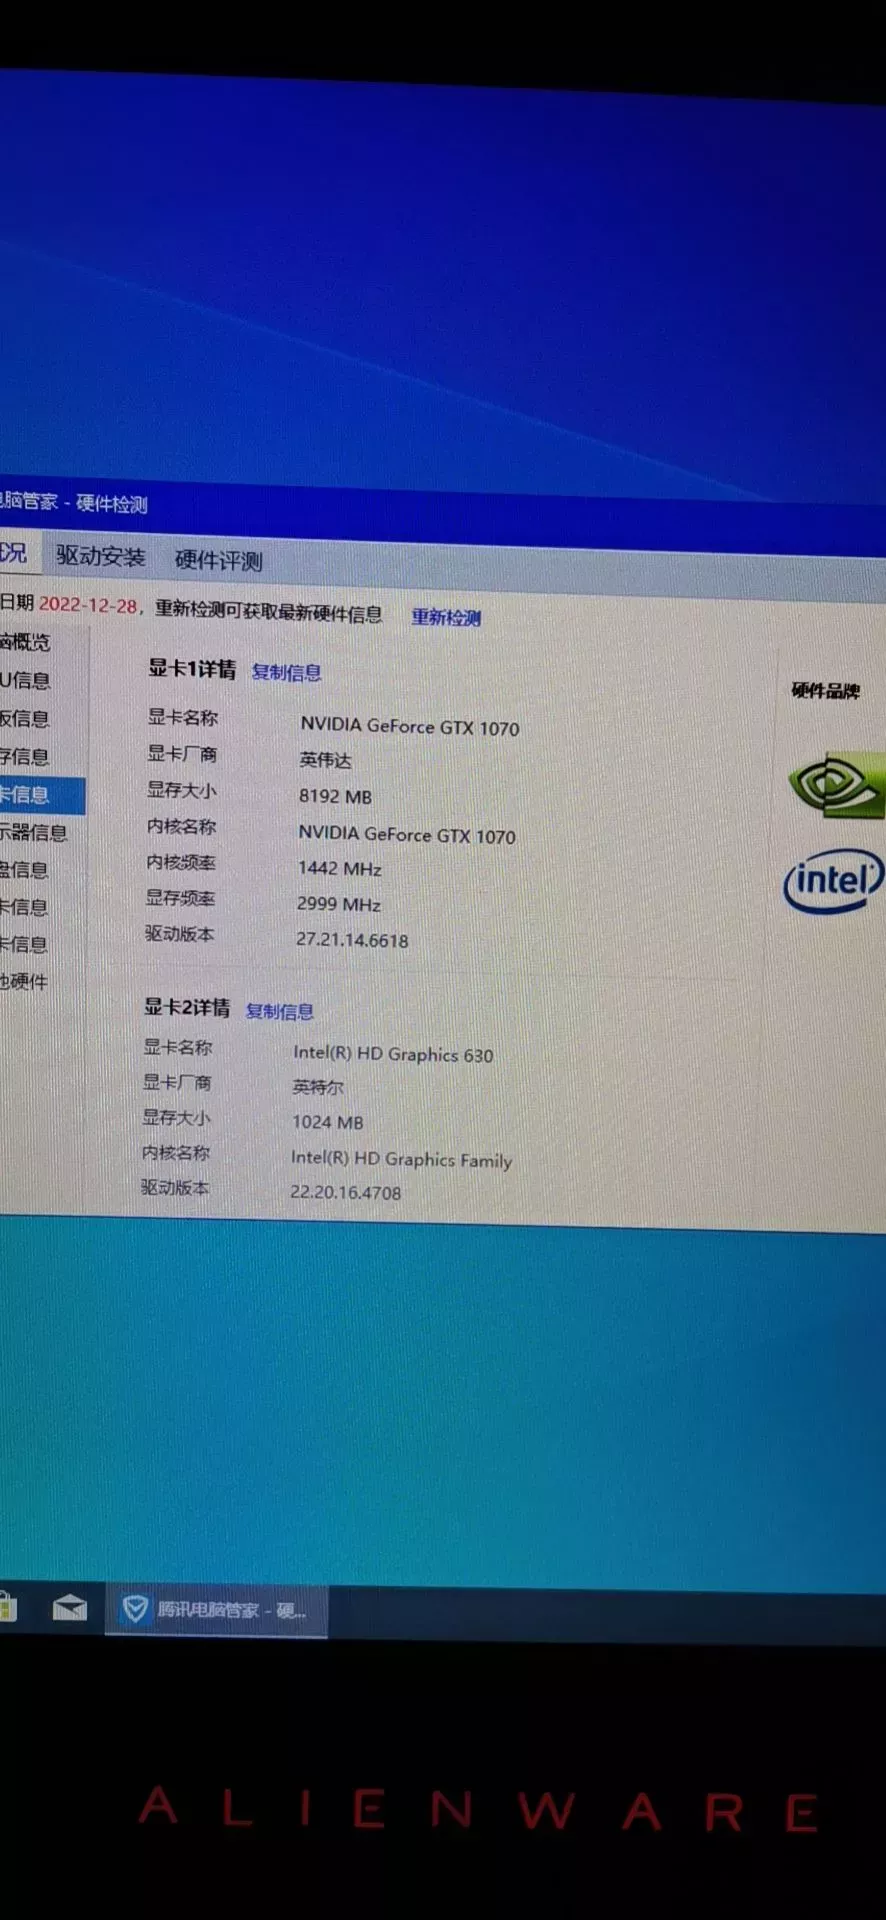Click the 1024 MB memory value
886x1920 pixels.
click(328, 1122)
